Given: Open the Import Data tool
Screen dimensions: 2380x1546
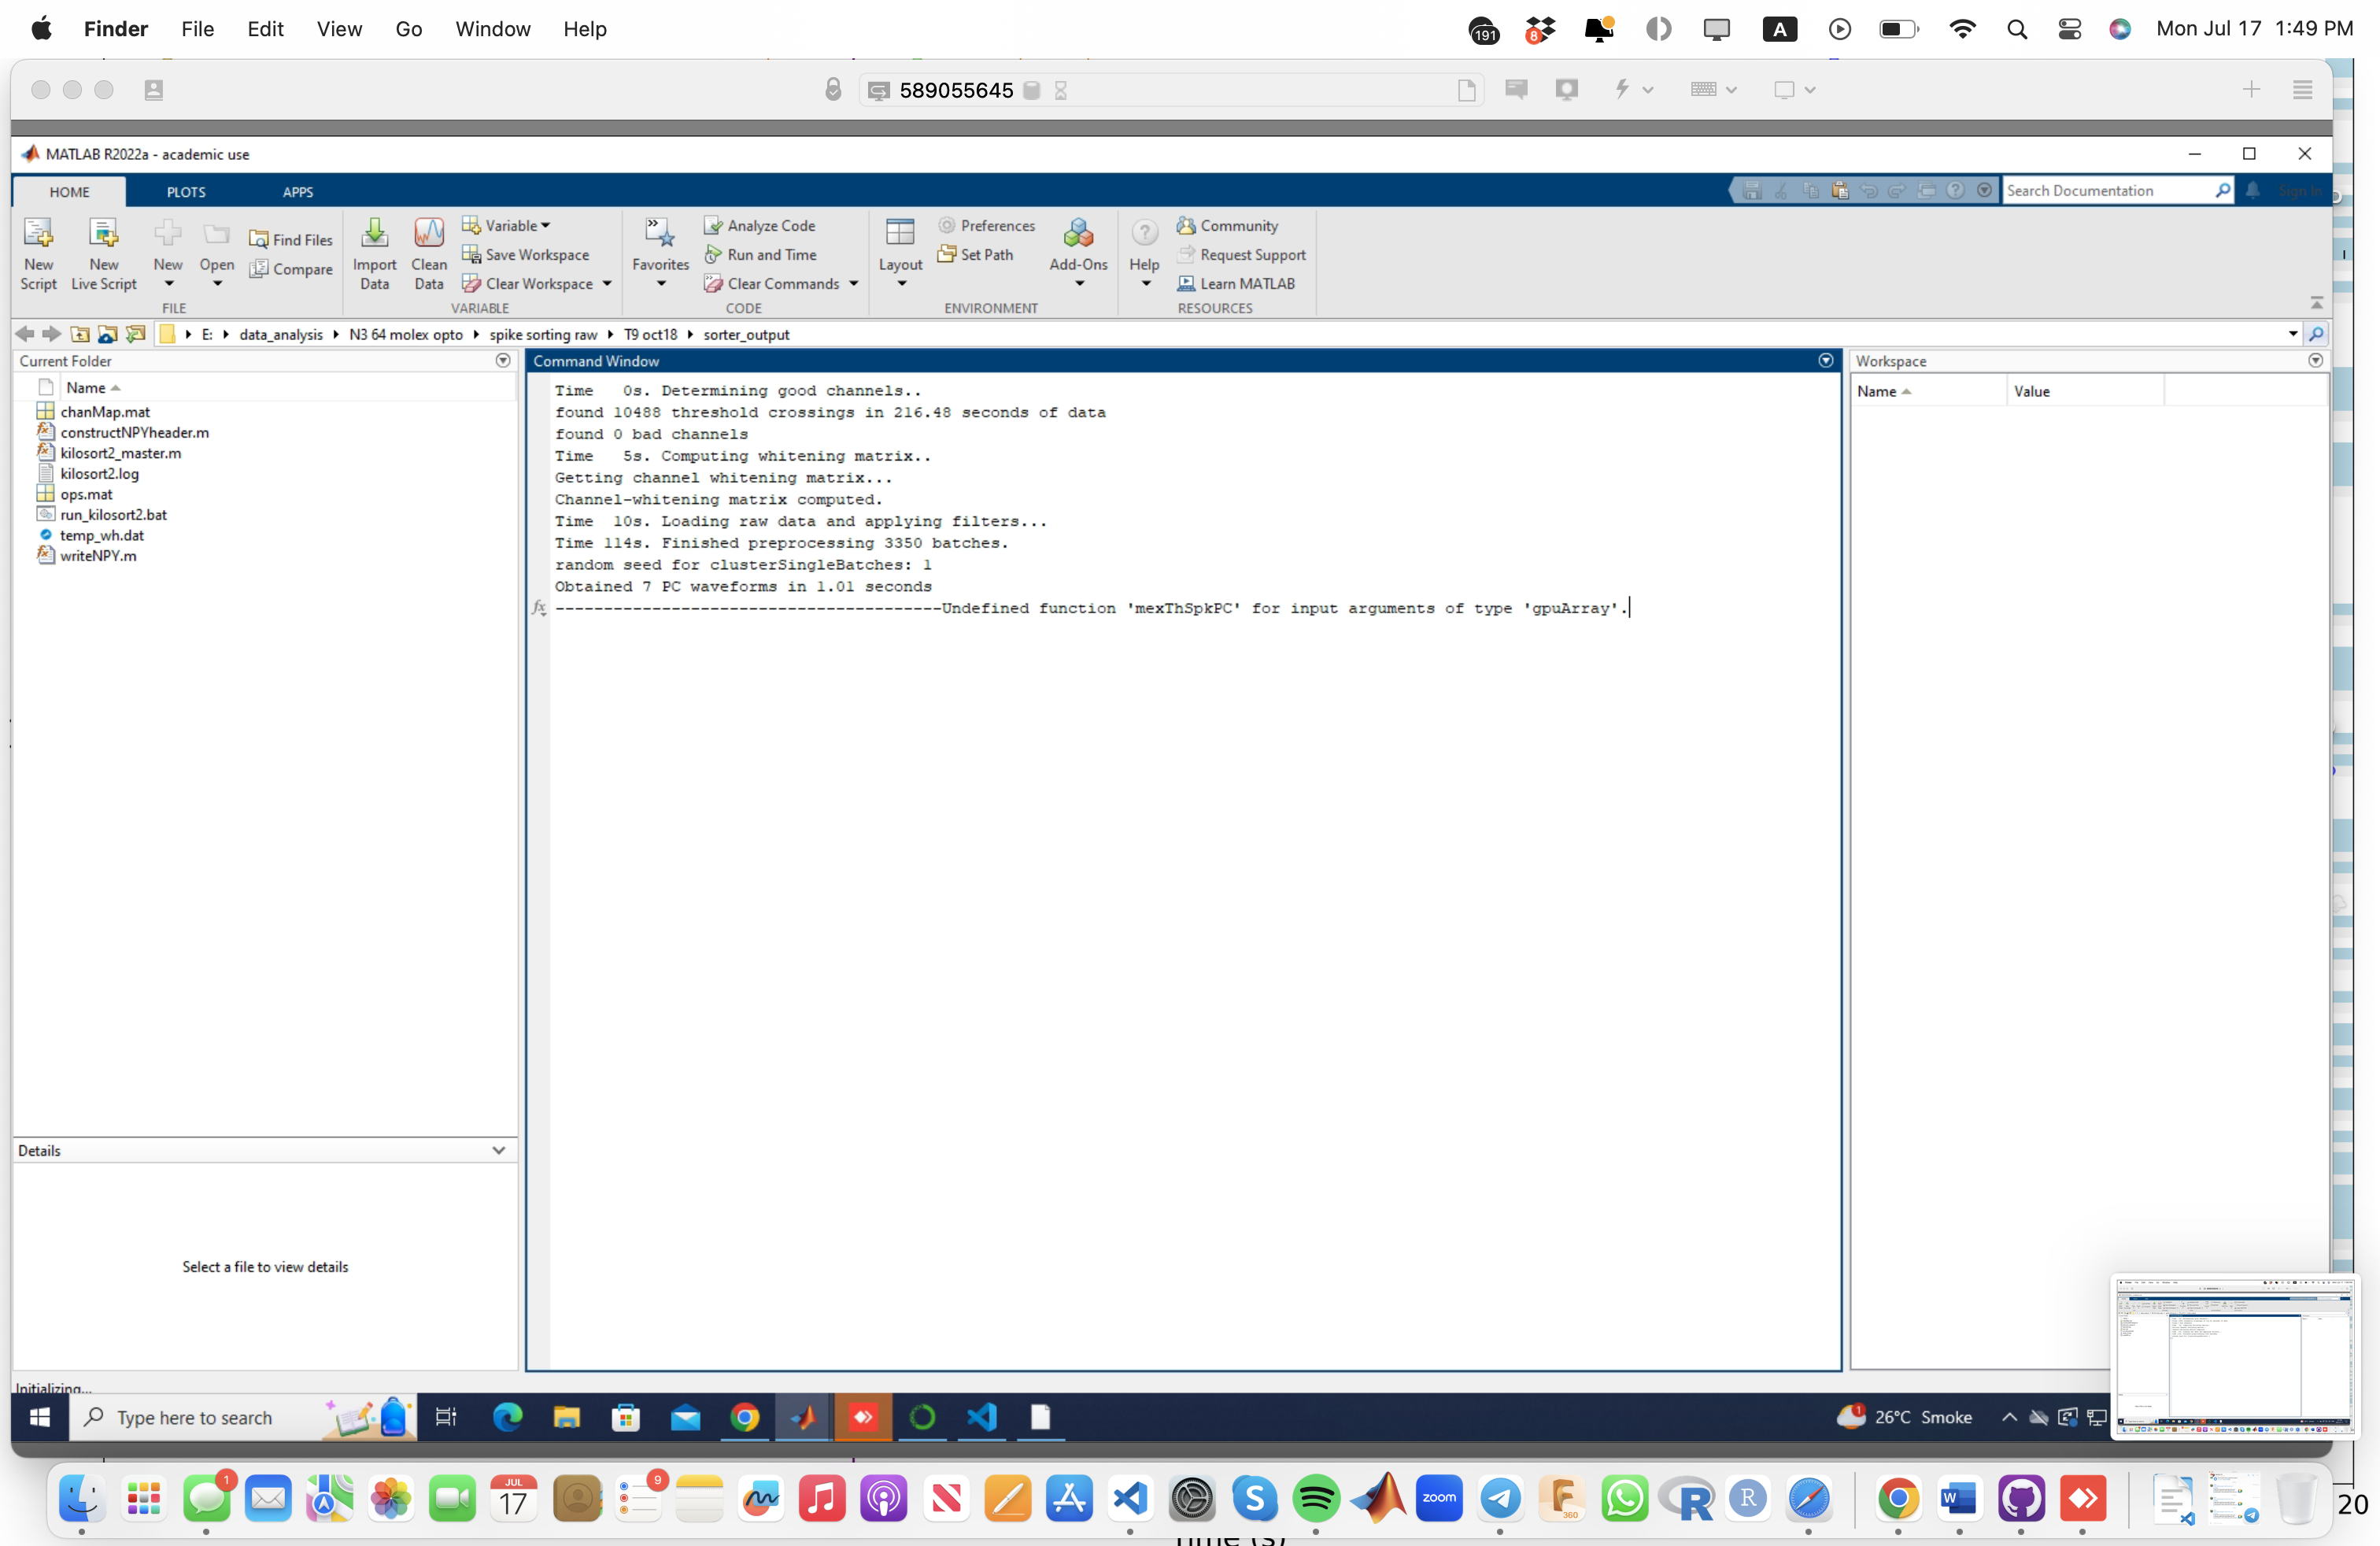Looking at the screenshot, I should coord(374,253).
